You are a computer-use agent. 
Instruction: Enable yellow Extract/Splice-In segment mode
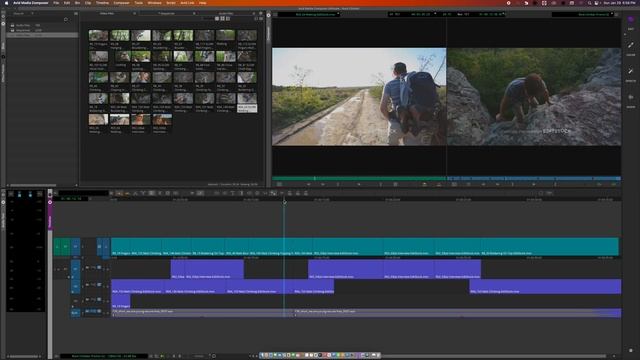[127, 193]
